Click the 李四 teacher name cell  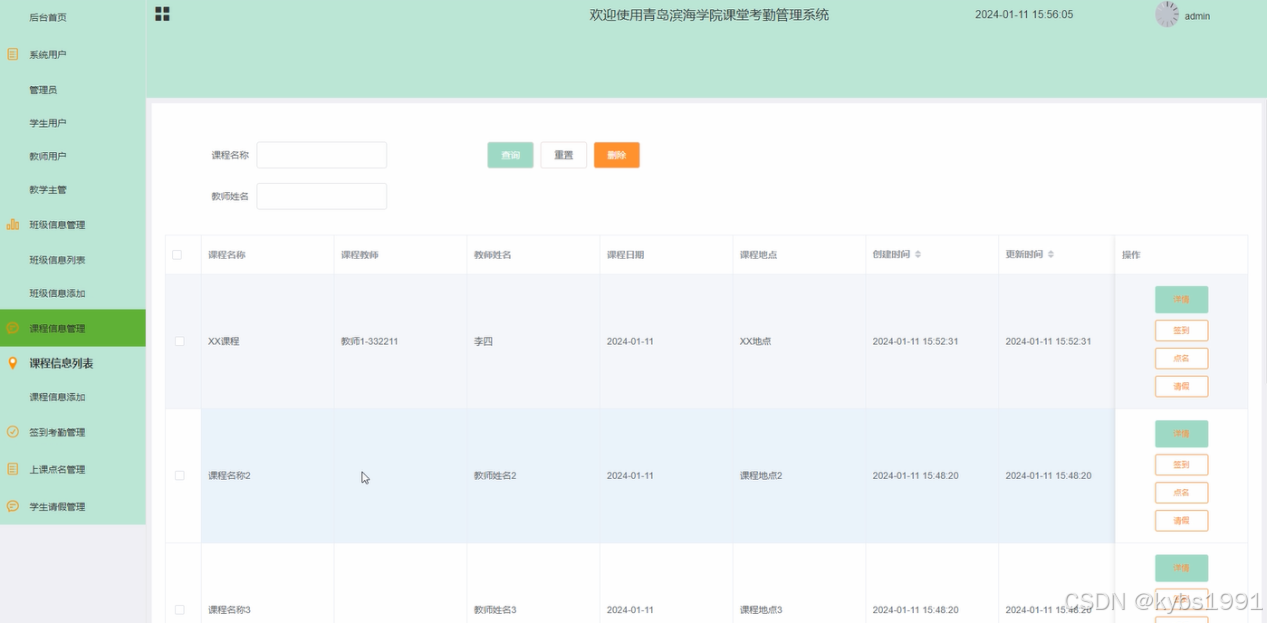click(x=483, y=341)
